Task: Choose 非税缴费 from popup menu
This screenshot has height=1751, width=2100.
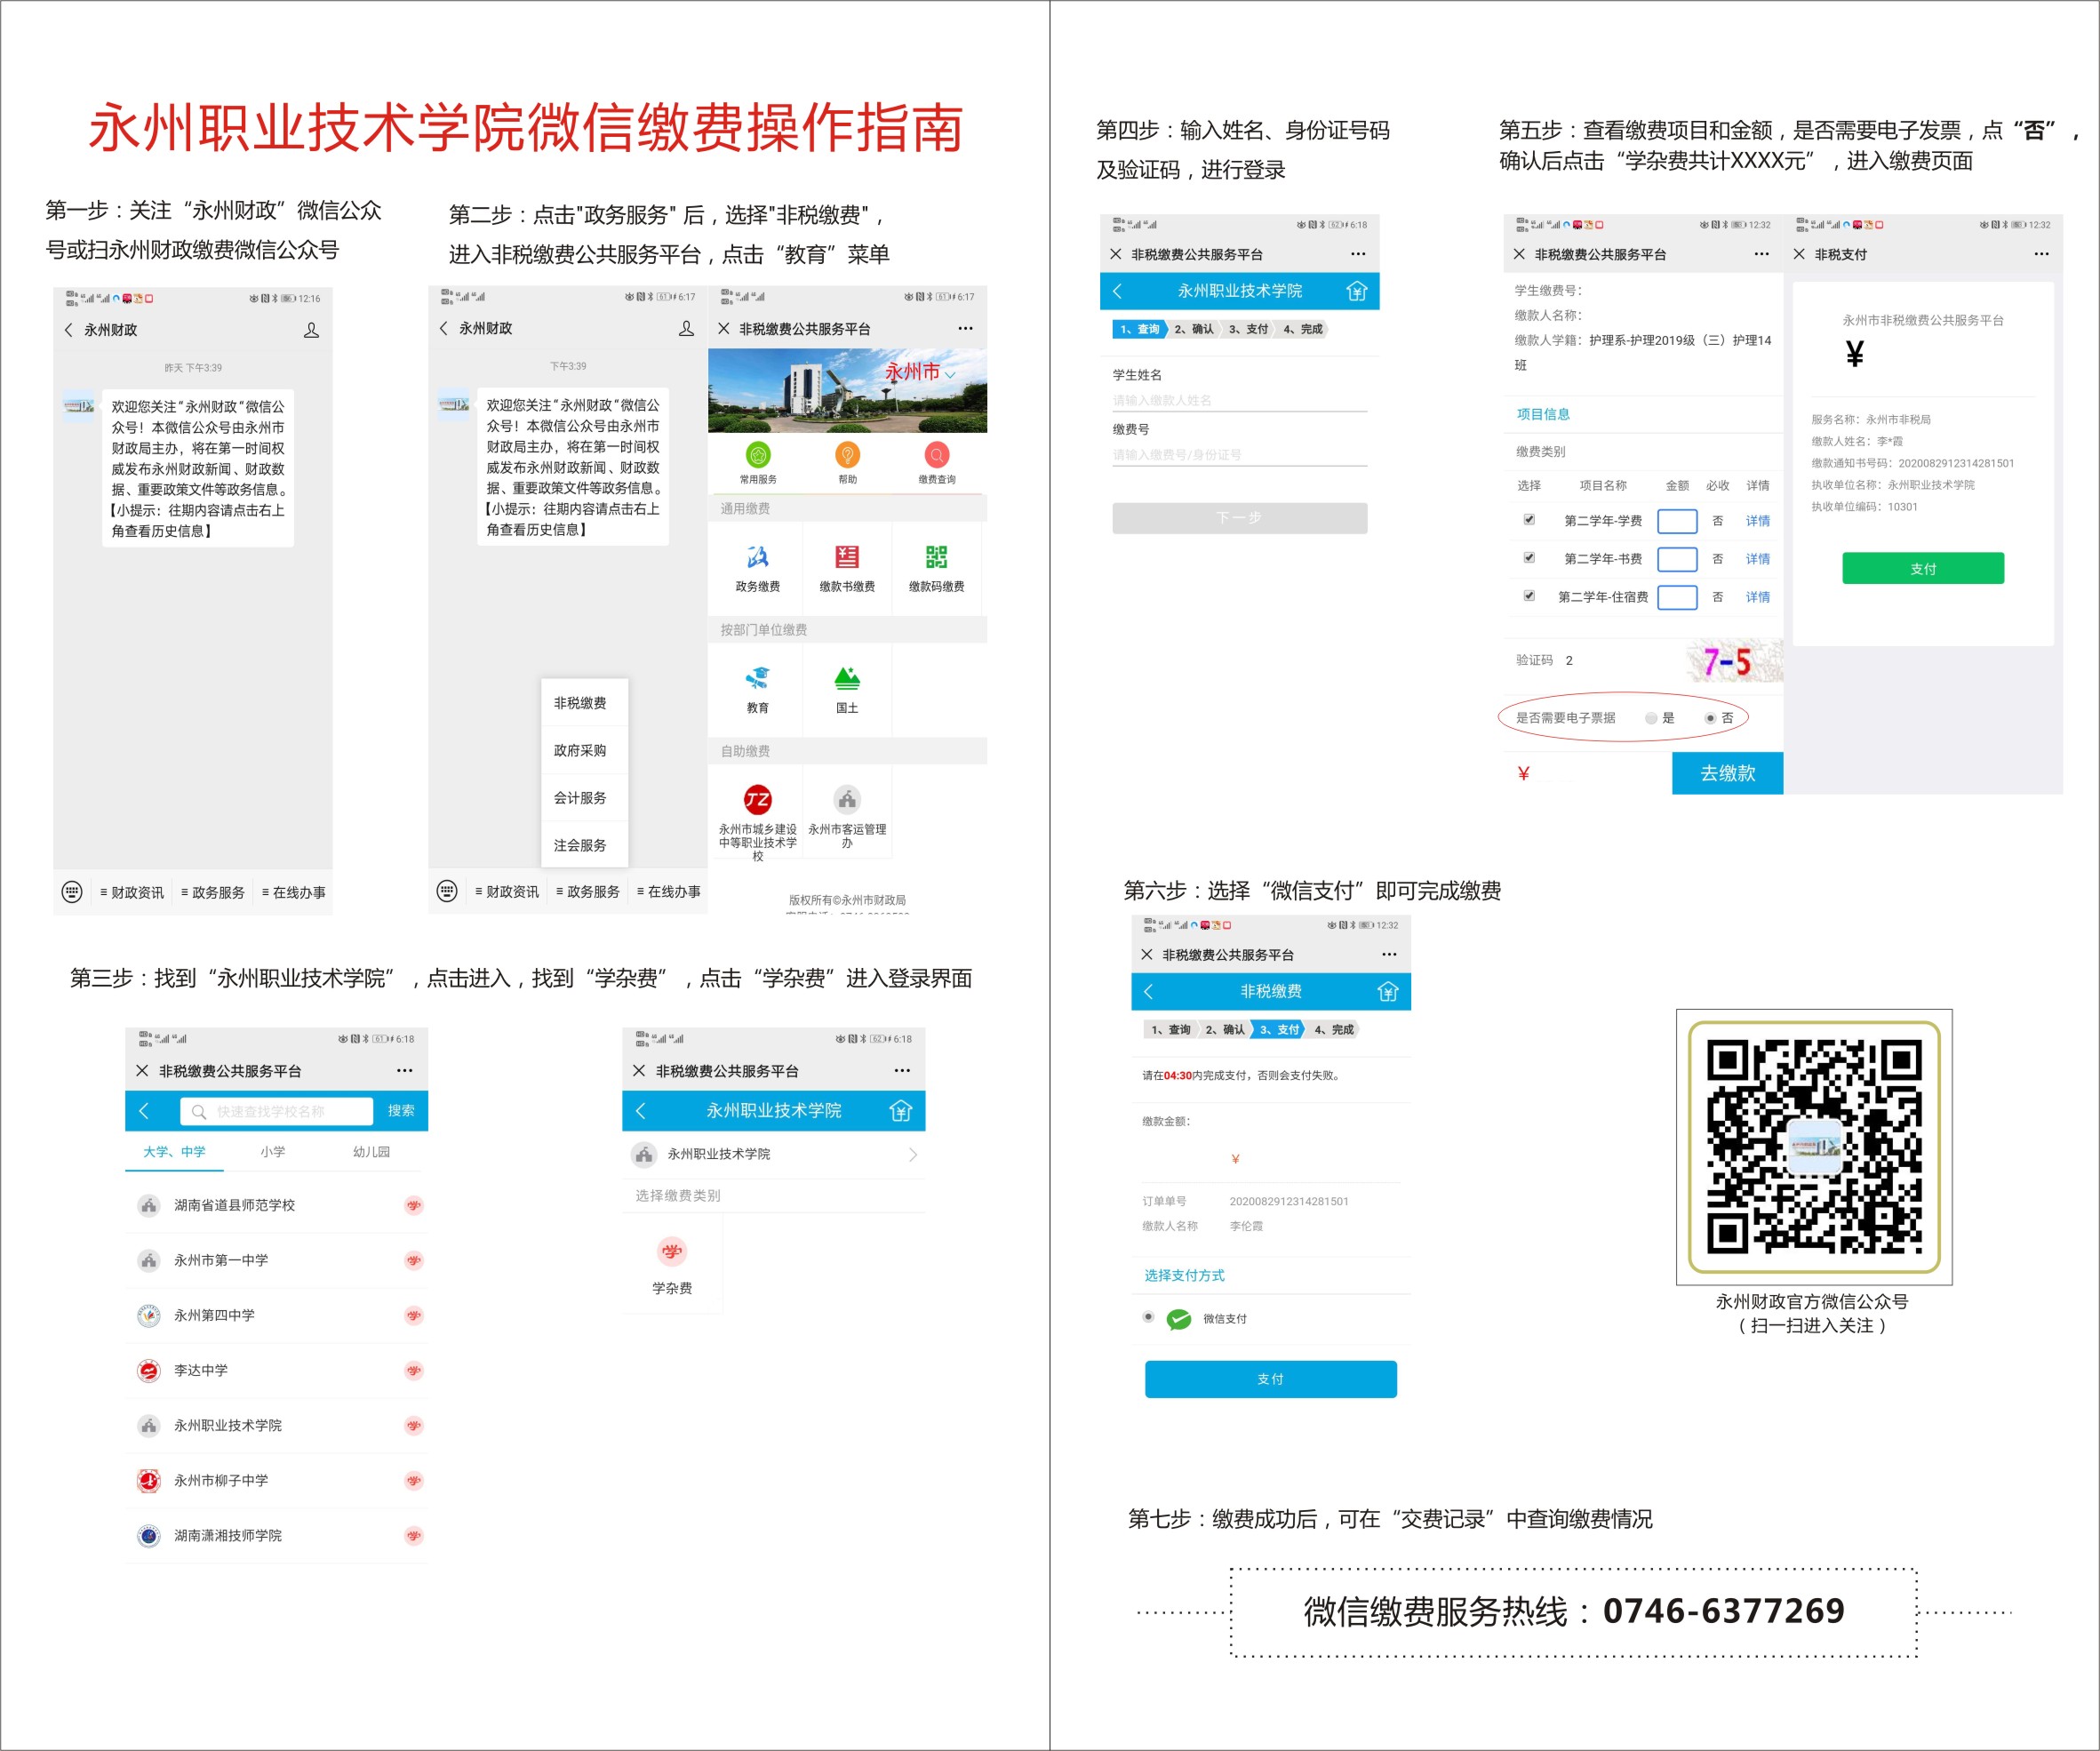Action: [584, 703]
